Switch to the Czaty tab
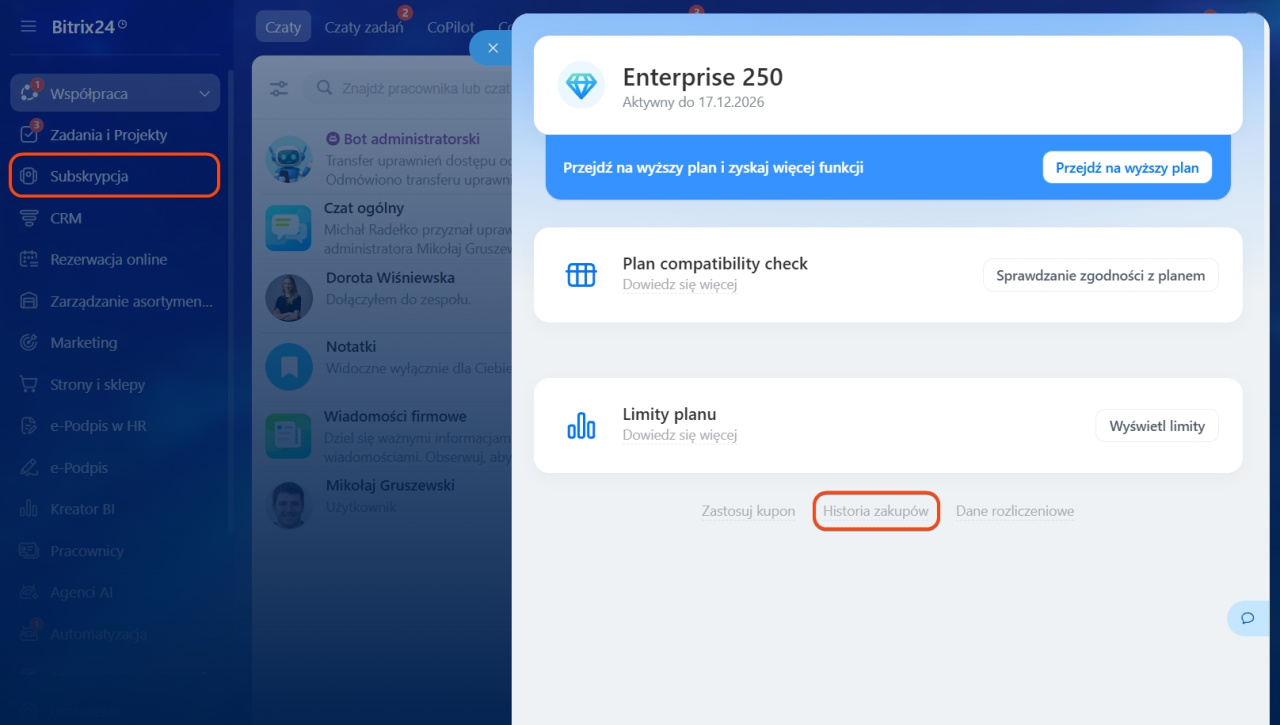The height and width of the screenshot is (725, 1280). (x=283, y=27)
